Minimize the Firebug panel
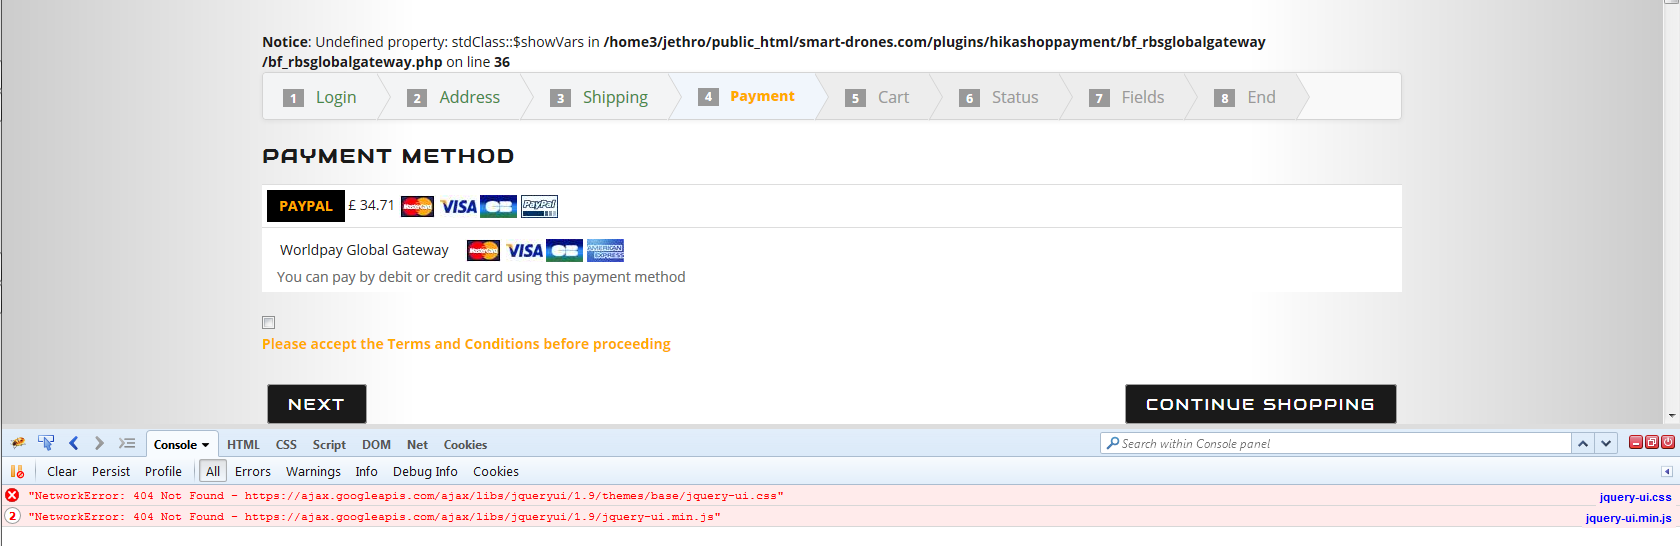1680x546 pixels. 1636,442
